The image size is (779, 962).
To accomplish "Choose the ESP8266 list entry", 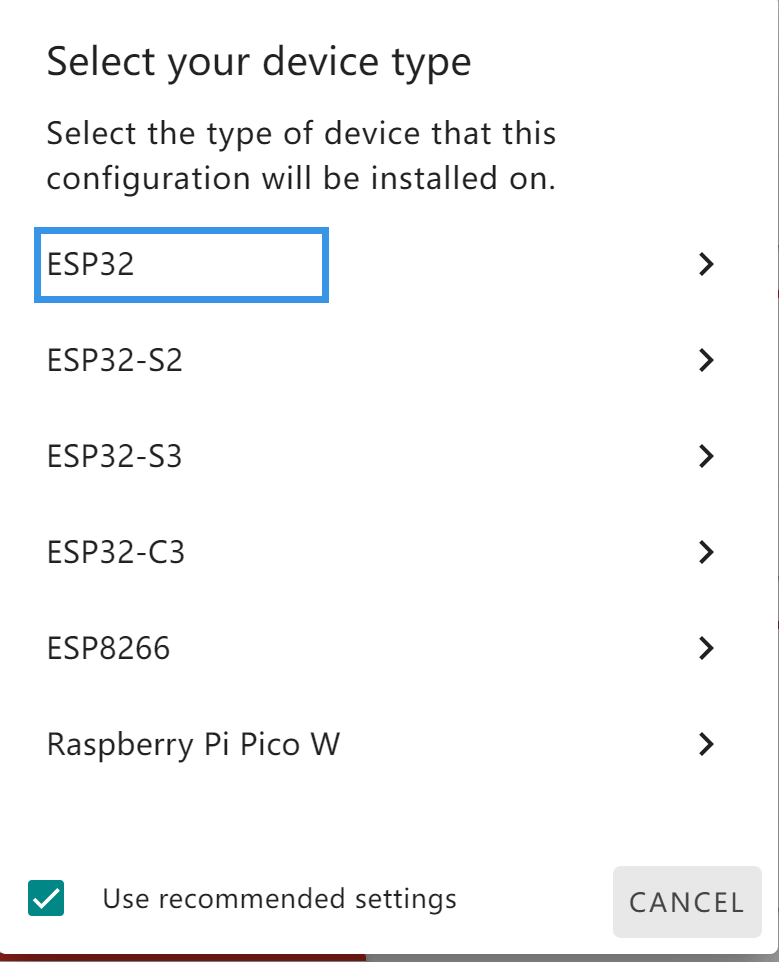I will click(109, 648).
